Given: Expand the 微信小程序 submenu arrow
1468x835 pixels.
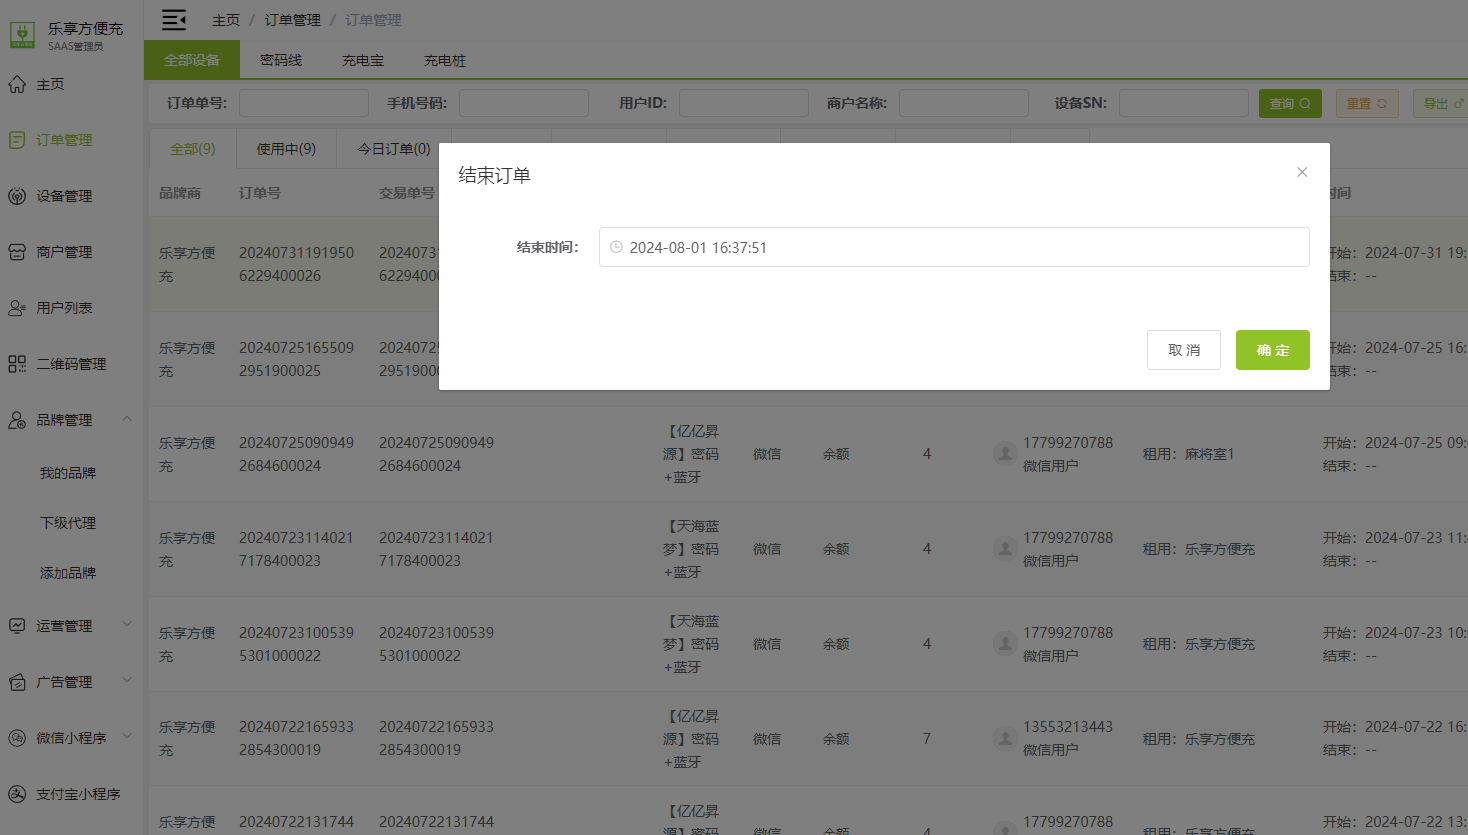Looking at the screenshot, I should pos(127,737).
